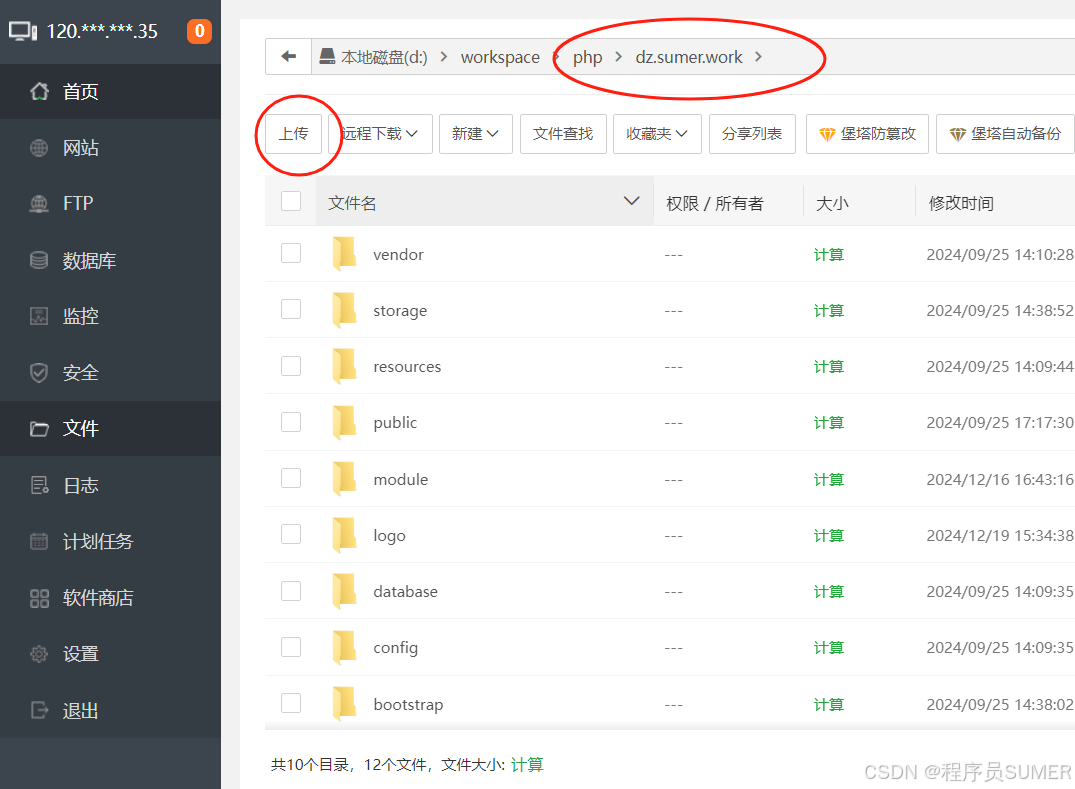Click the server monitor icon beside the IP
This screenshot has width=1075, height=789.
[23, 32]
